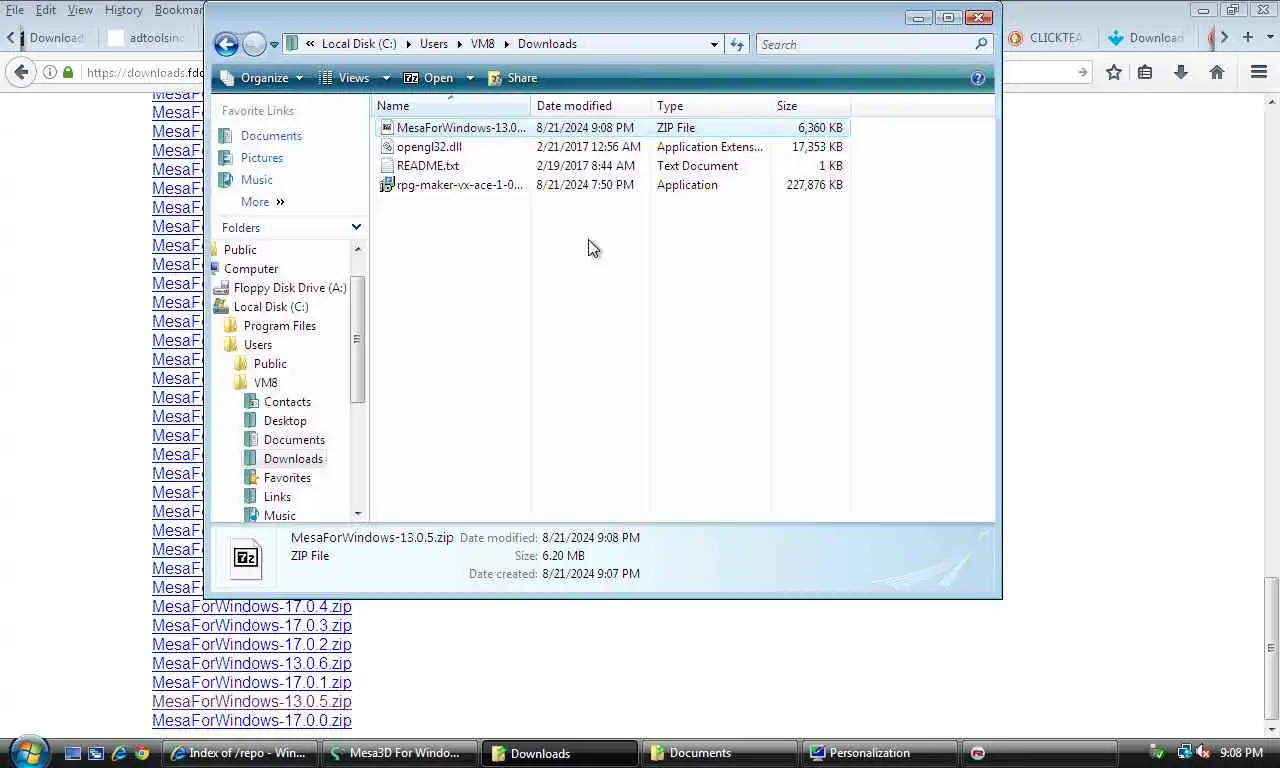The width and height of the screenshot is (1280, 768).
Task: Click 7z file icon in details pane
Action: pyautogui.click(x=246, y=558)
